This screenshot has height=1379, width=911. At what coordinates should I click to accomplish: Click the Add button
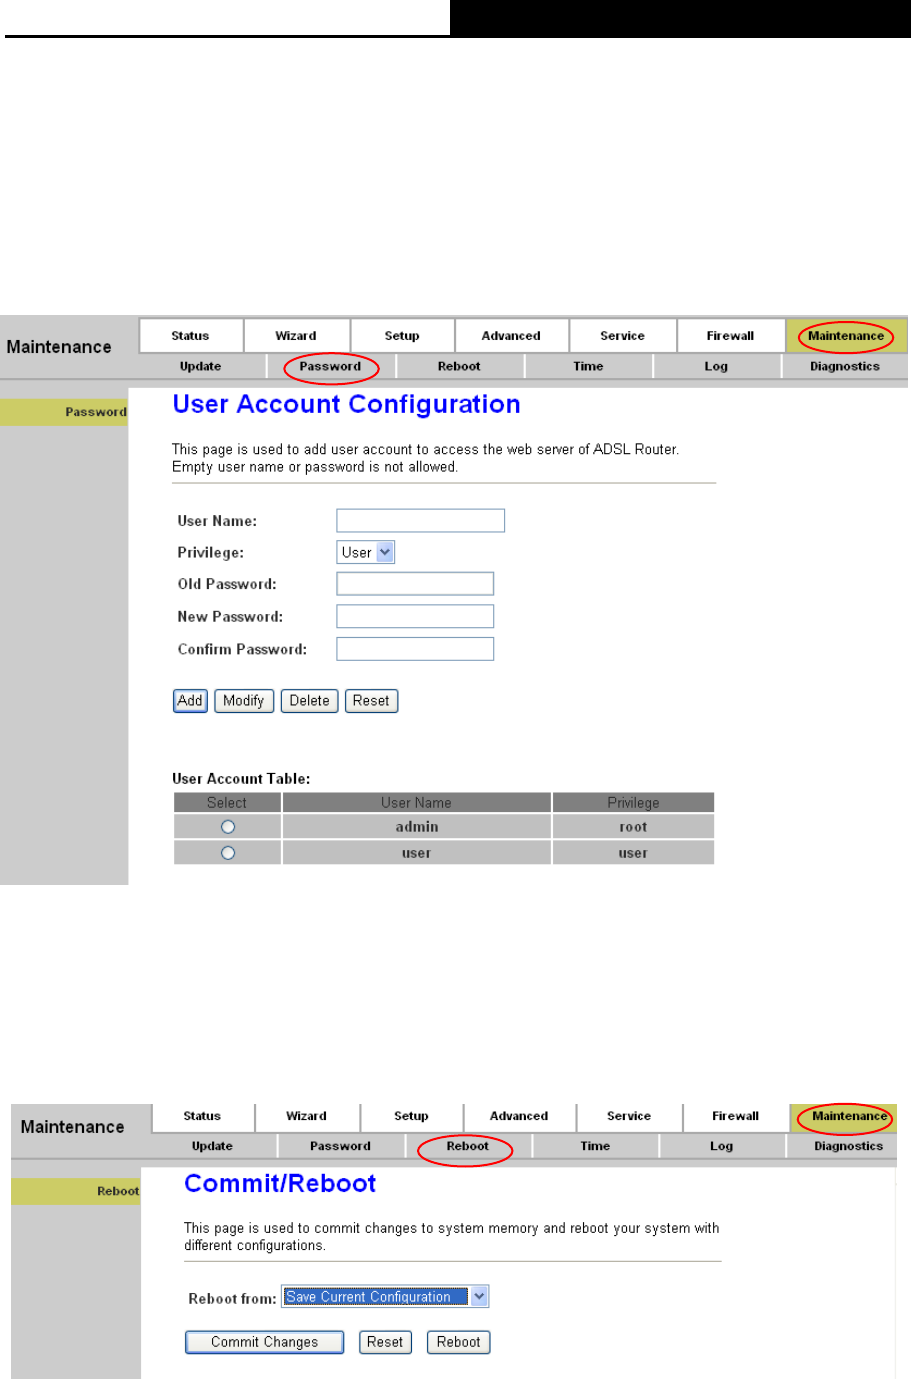pyautogui.click(x=190, y=701)
